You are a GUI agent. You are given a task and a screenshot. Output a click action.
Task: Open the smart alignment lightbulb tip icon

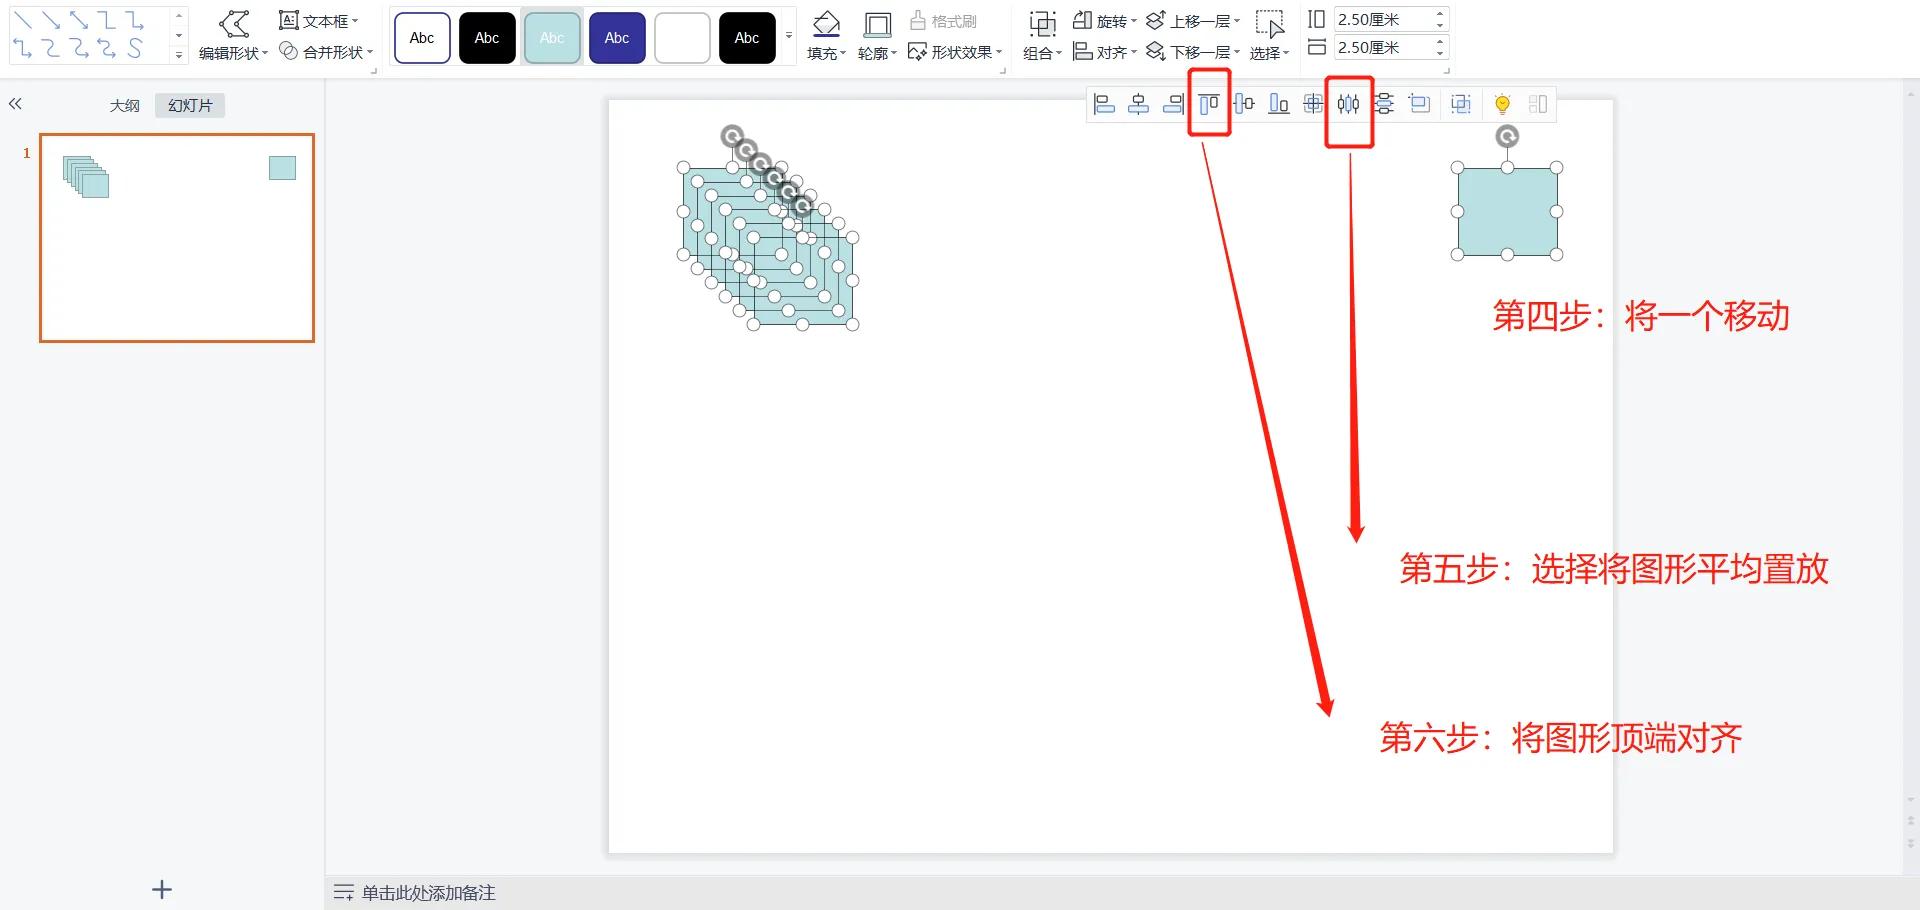[1502, 103]
